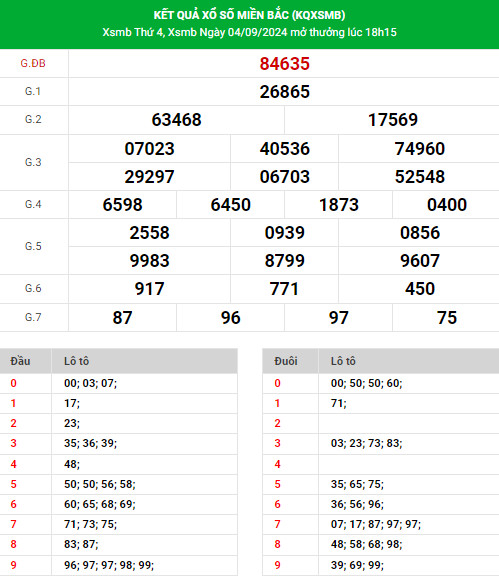Click the G.3 number 07023
Image resolution: width=499 pixels, height=577 pixels.
tap(149, 149)
